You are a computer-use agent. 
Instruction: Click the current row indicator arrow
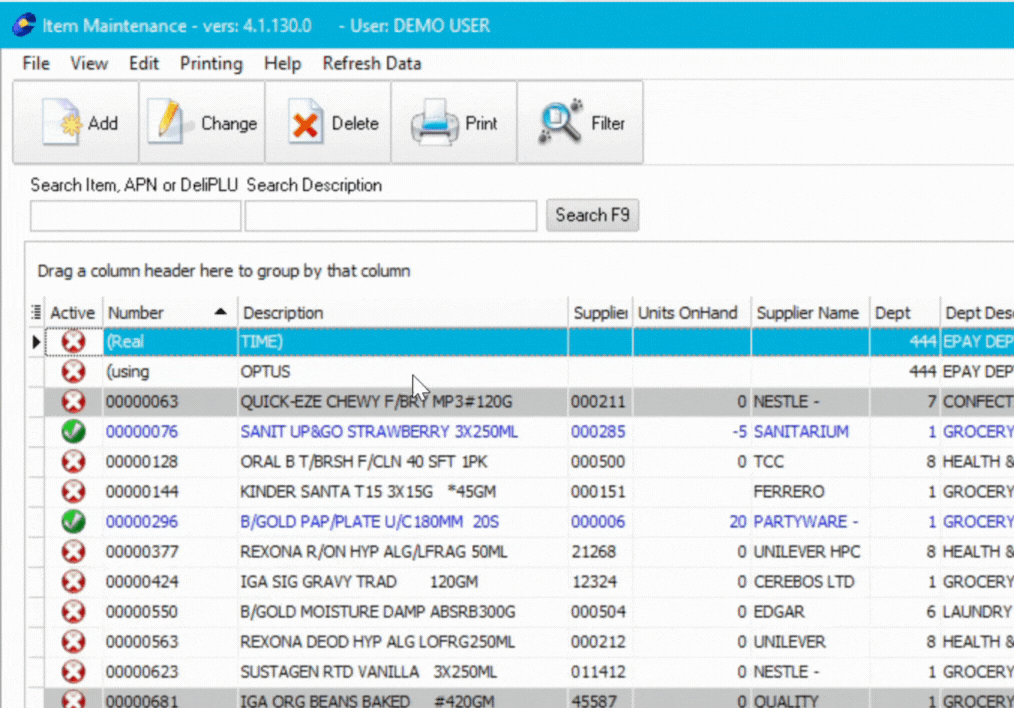36,341
